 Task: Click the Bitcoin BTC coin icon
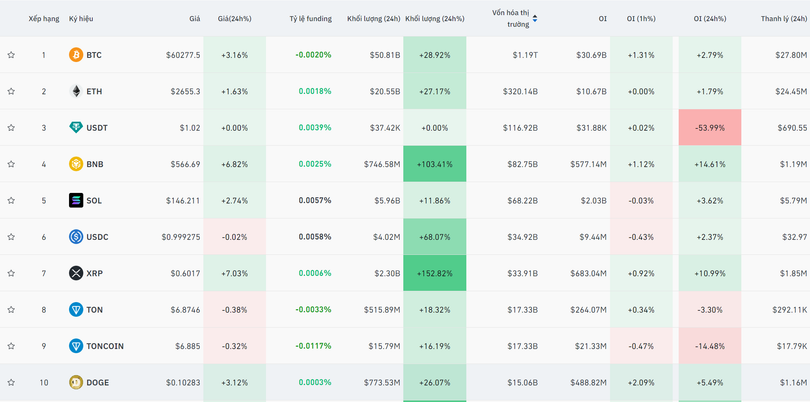pyautogui.click(x=76, y=55)
